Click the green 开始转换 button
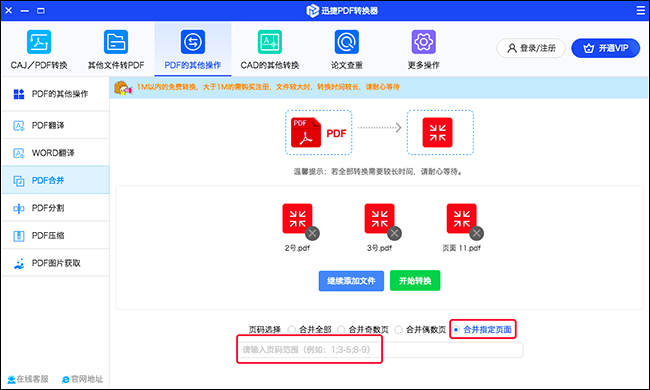 415,281
